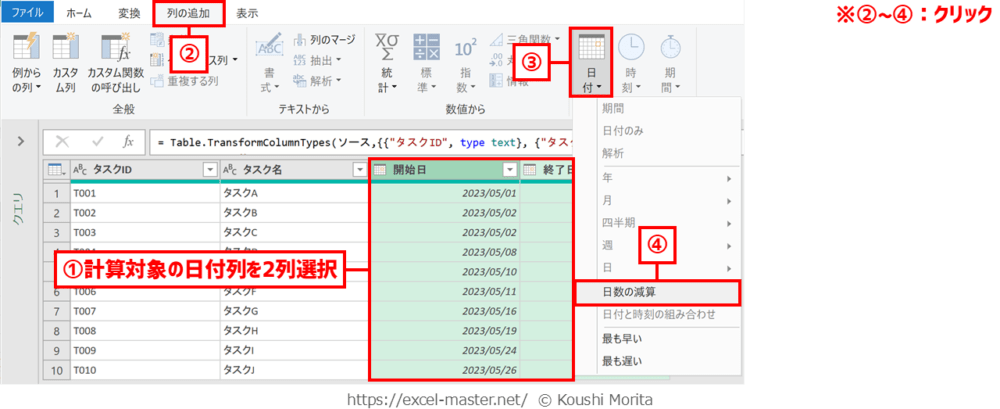Open the 標準 arithmetic dropdown
Viewport: 1000px width, 409px height.
pos(426,64)
